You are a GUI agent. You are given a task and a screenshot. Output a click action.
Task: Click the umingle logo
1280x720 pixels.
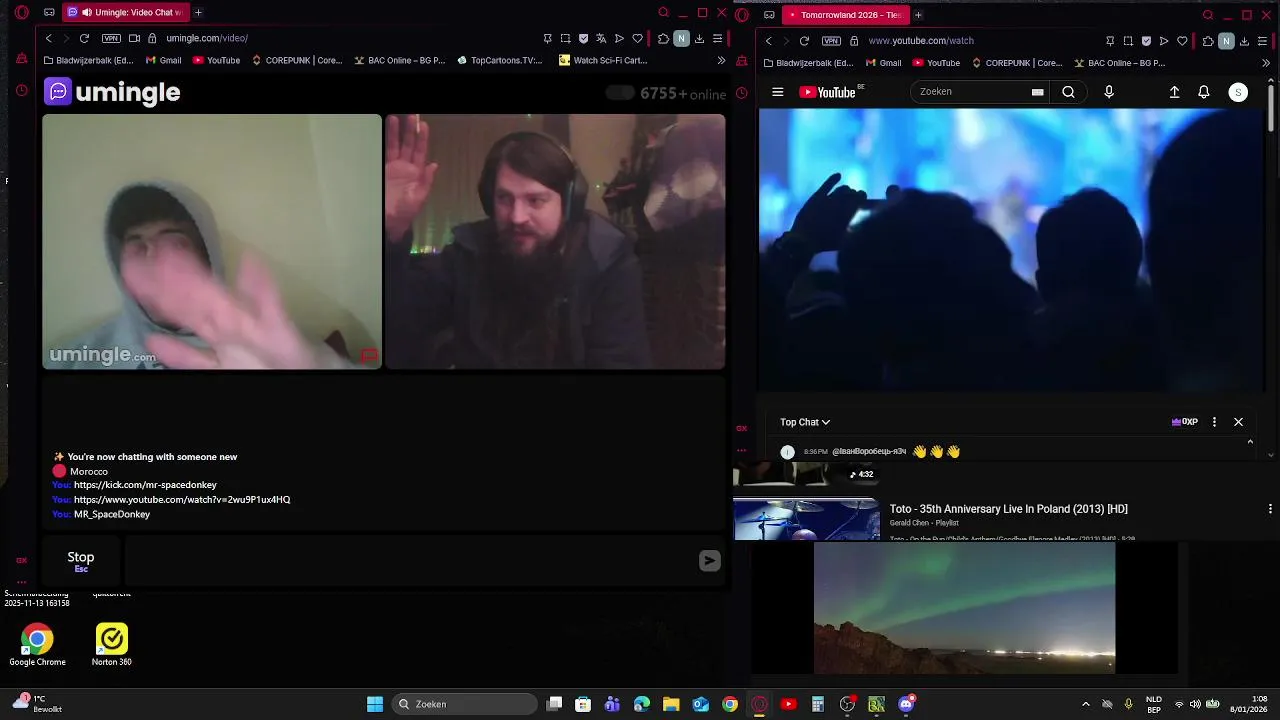click(x=112, y=92)
